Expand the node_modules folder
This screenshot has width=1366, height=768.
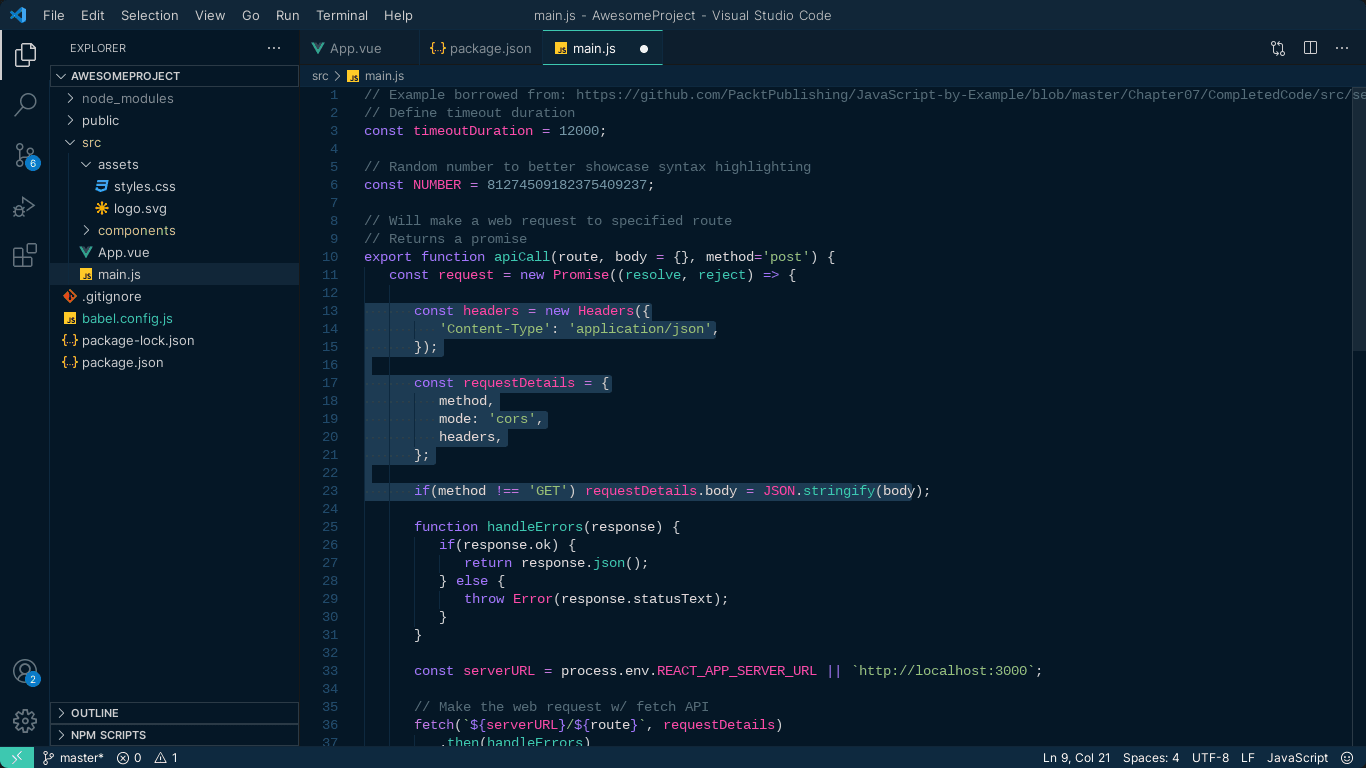point(174,98)
